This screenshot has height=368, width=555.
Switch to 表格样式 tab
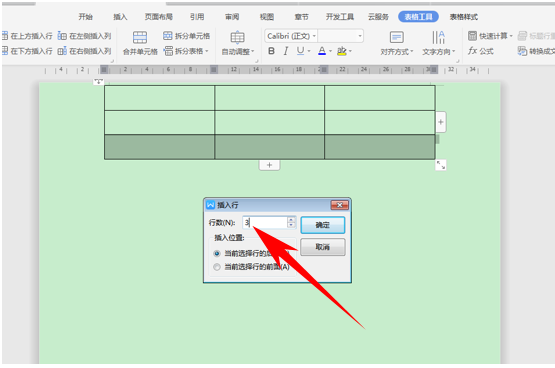click(464, 17)
